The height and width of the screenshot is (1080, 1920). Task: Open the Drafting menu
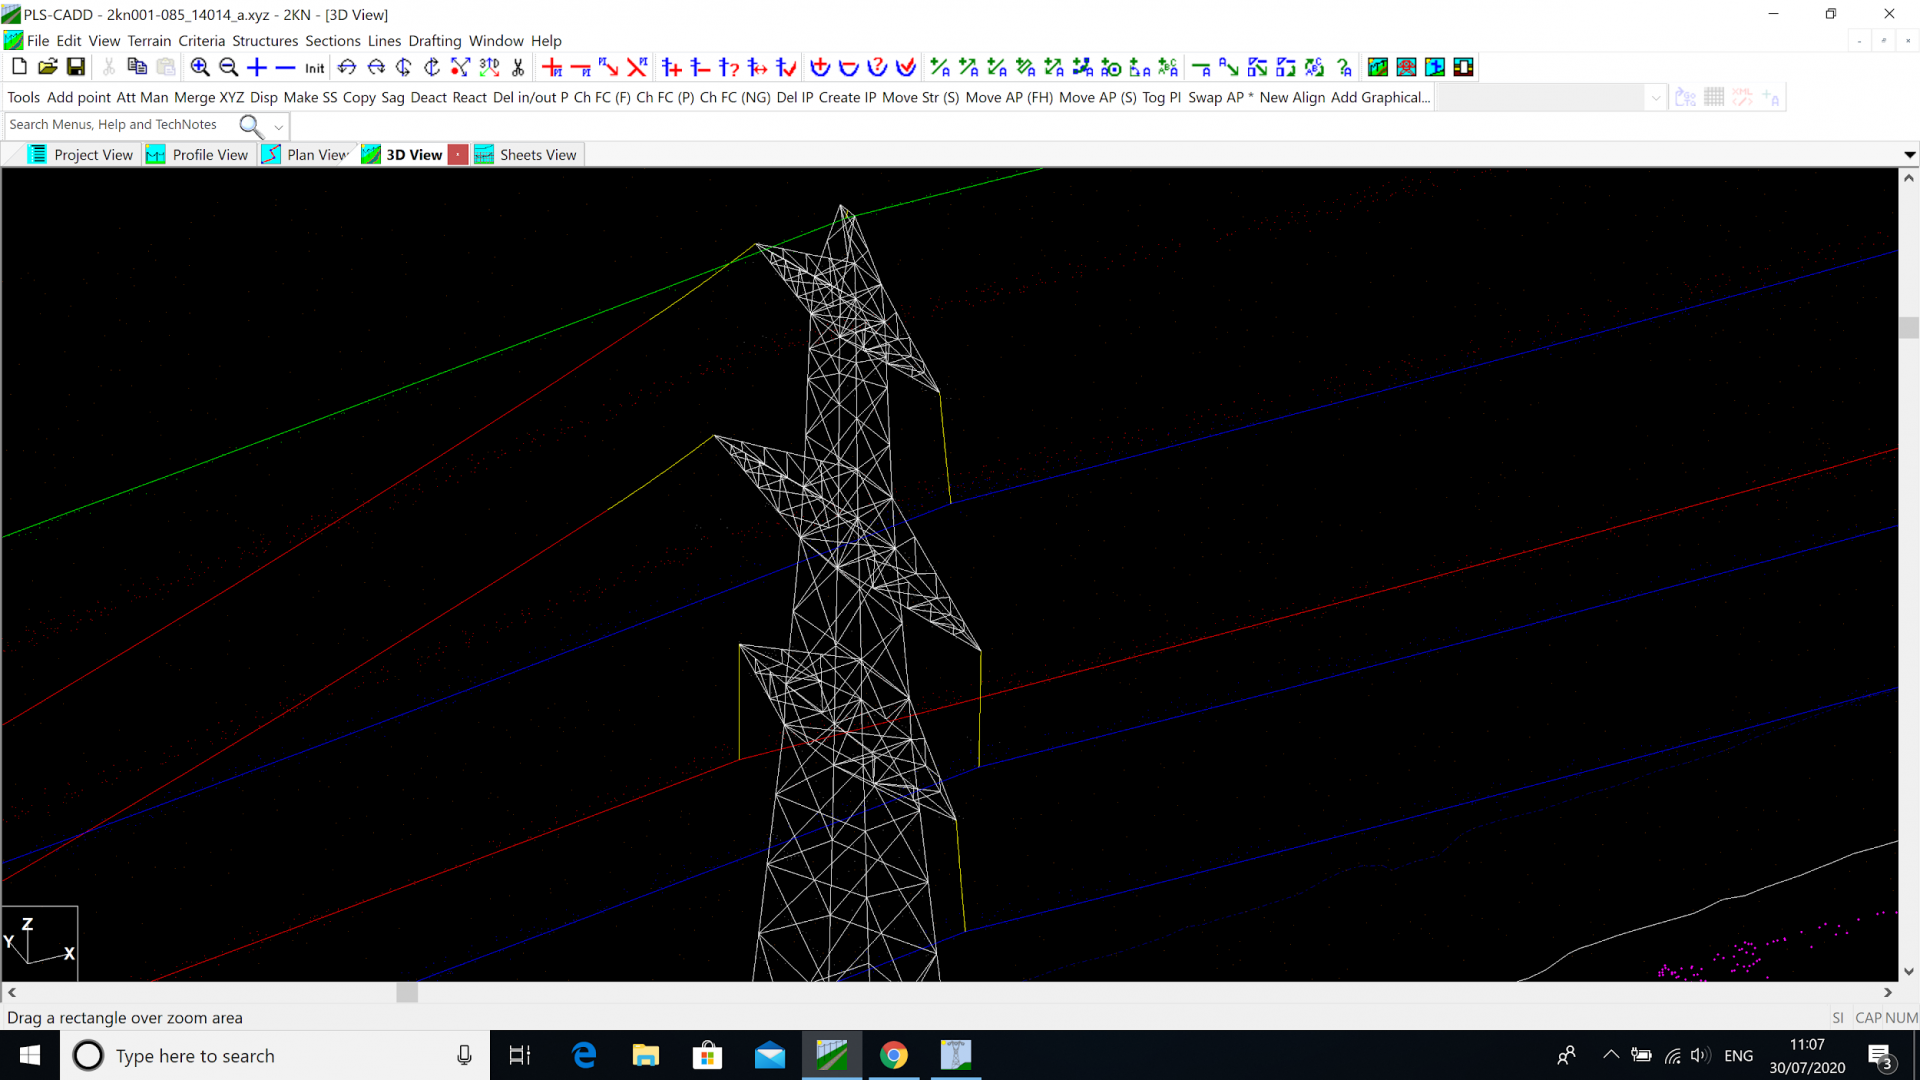(x=434, y=41)
